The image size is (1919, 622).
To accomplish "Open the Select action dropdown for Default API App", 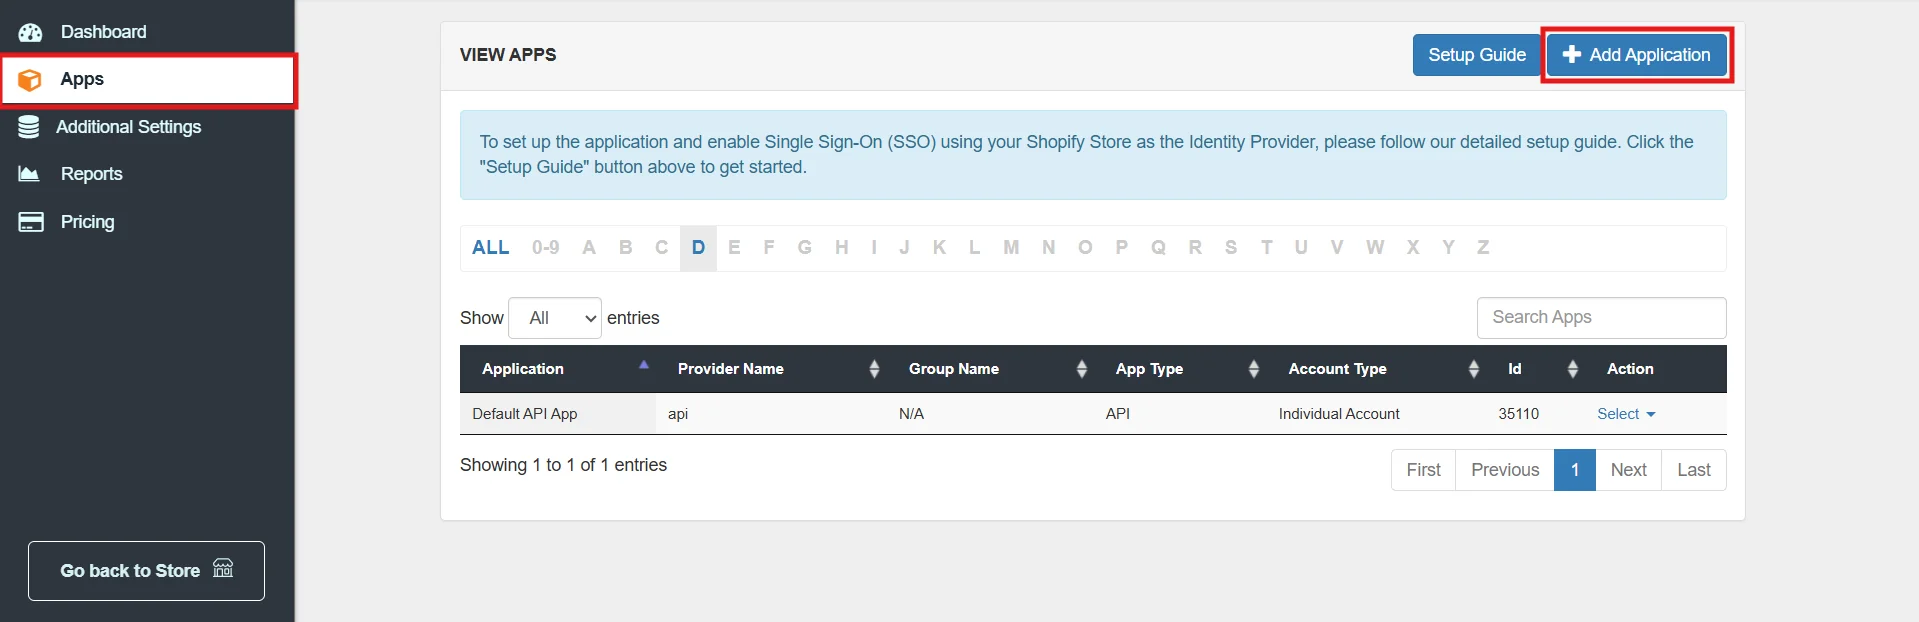I will click(x=1626, y=414).
